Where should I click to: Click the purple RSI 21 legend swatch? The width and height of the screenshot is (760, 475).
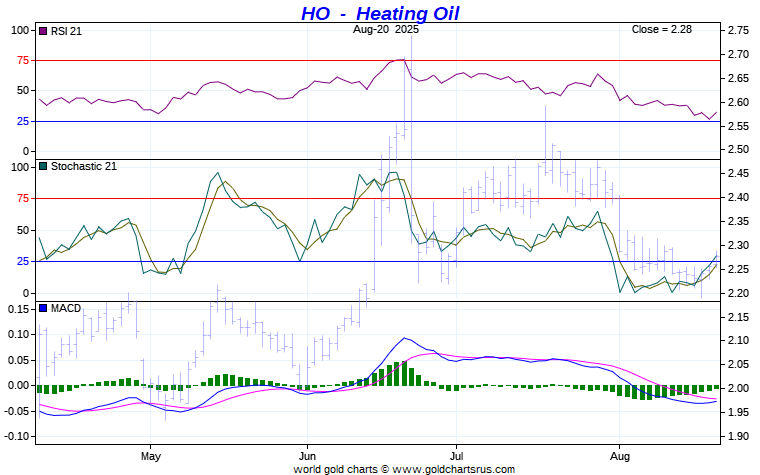(42, 31)
